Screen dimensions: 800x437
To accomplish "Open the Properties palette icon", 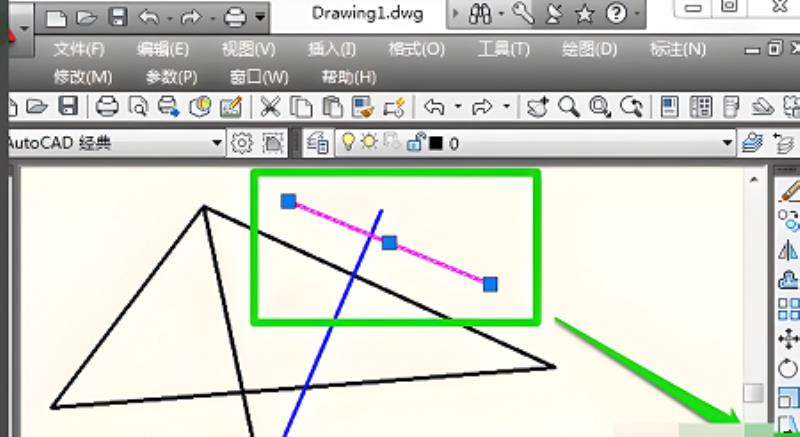I will pyautogui.click(x=669, y=107).
